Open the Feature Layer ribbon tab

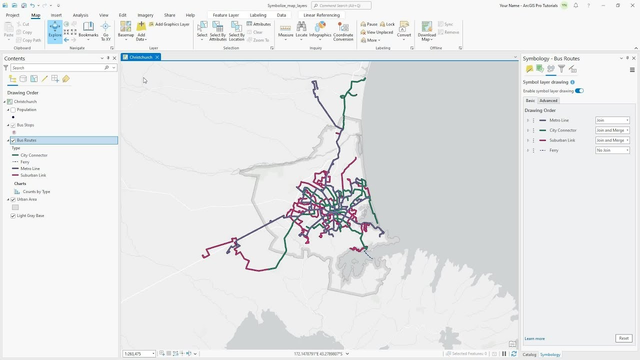click(226, 15)
